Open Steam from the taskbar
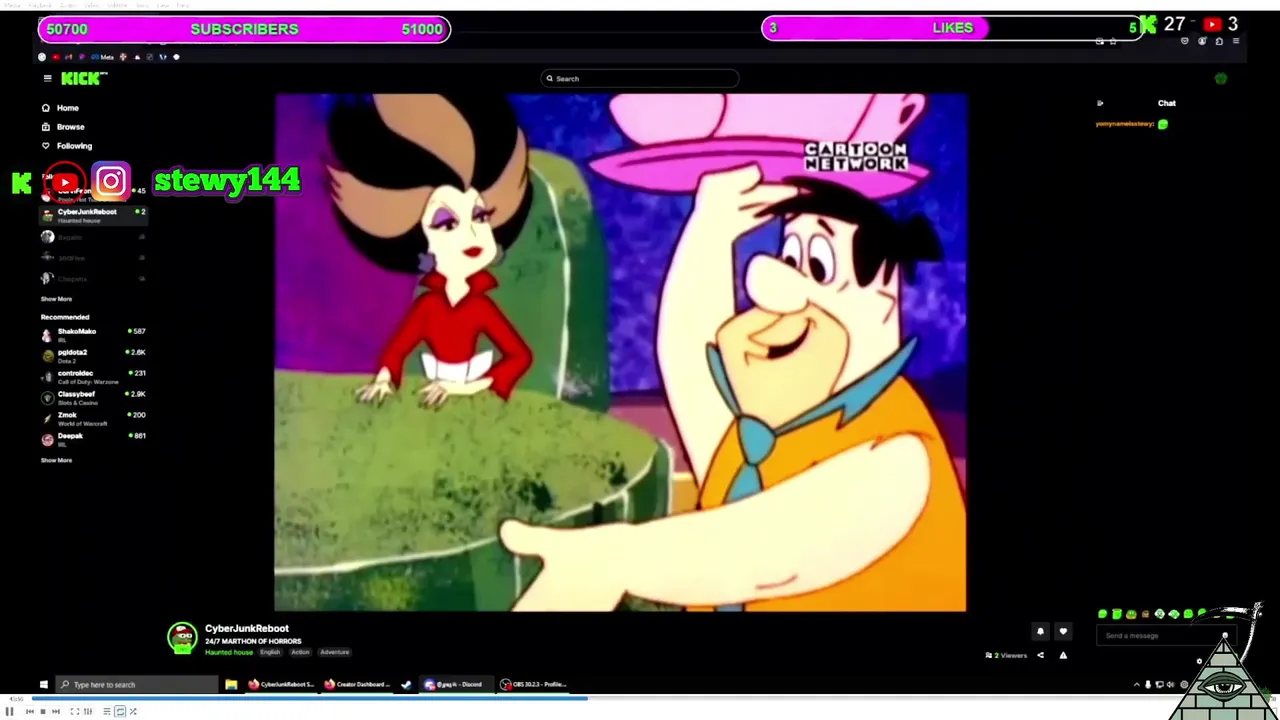Image resolution: width=1280 pixels, height=720 pixels. click(406, 684)
